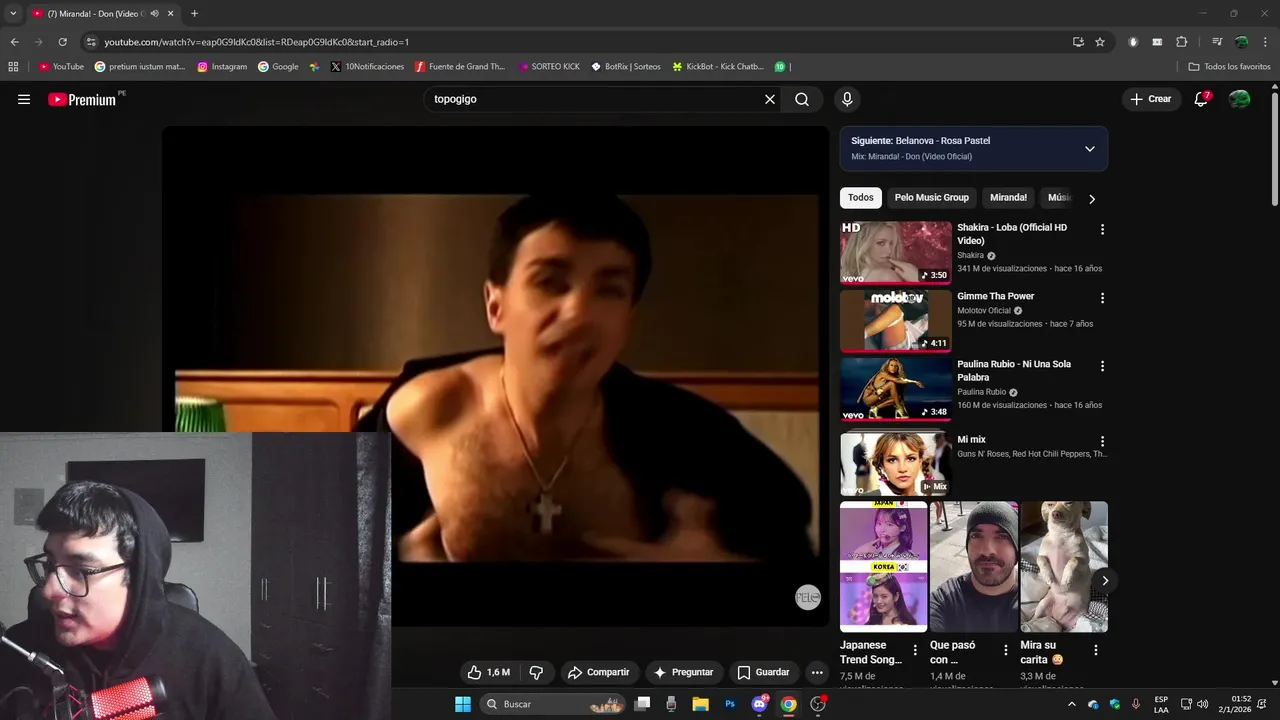Image resolution: width=1280 pixels, height=720 pixels.
Task: Share the video via Compartir
Action: click(x=598, y=672)
